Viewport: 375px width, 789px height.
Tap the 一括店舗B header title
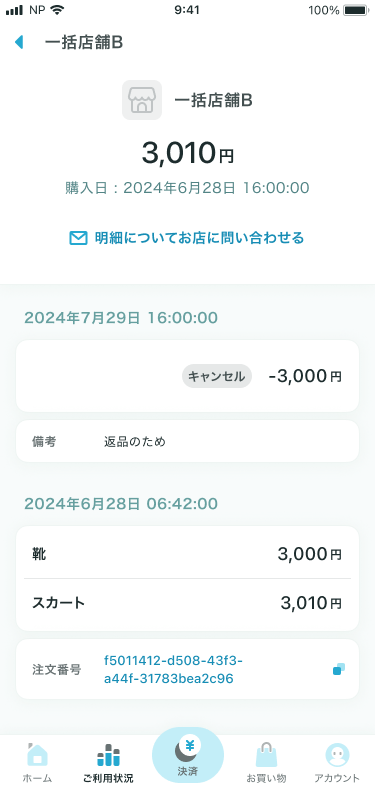(x=84, y=43)
